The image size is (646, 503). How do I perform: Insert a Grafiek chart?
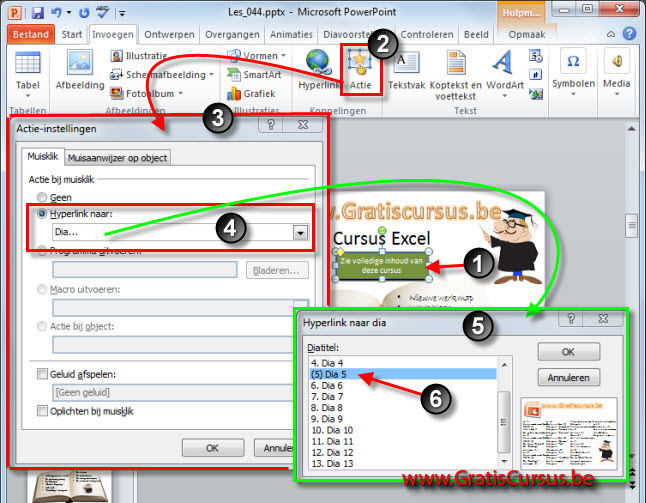251,94
